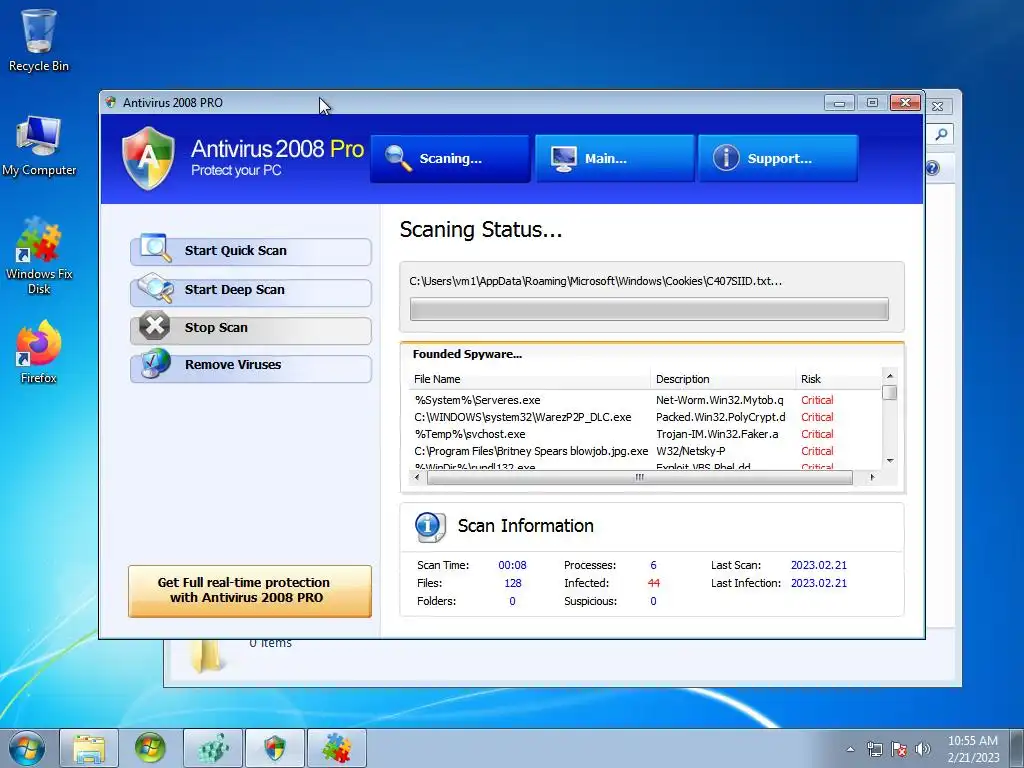1024x768 pixels.
Task: Click the scan progress bar
Action: point(649,310)
